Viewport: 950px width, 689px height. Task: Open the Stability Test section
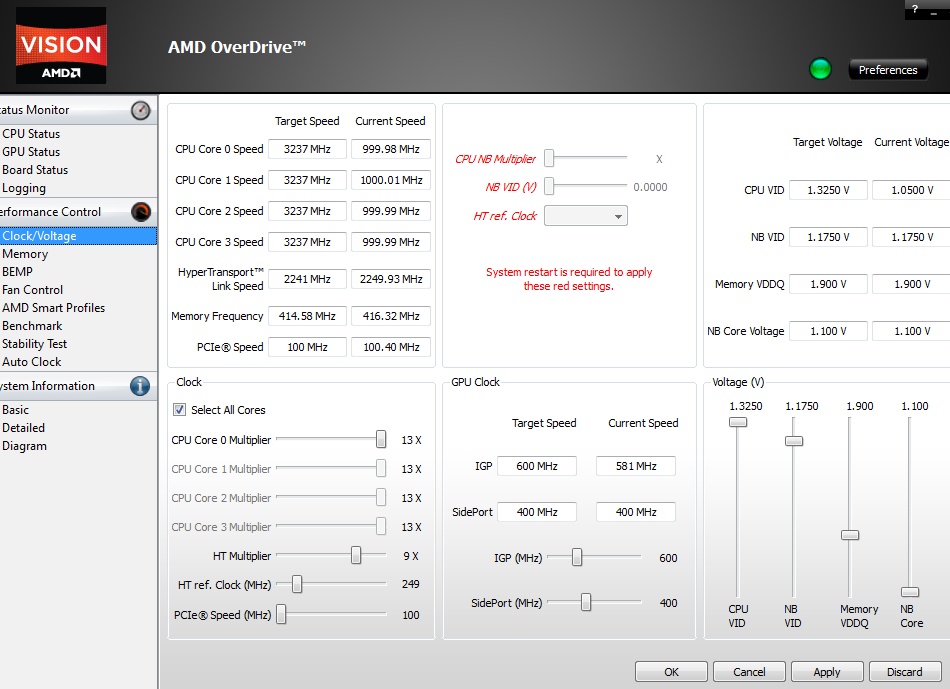(35, 344)
